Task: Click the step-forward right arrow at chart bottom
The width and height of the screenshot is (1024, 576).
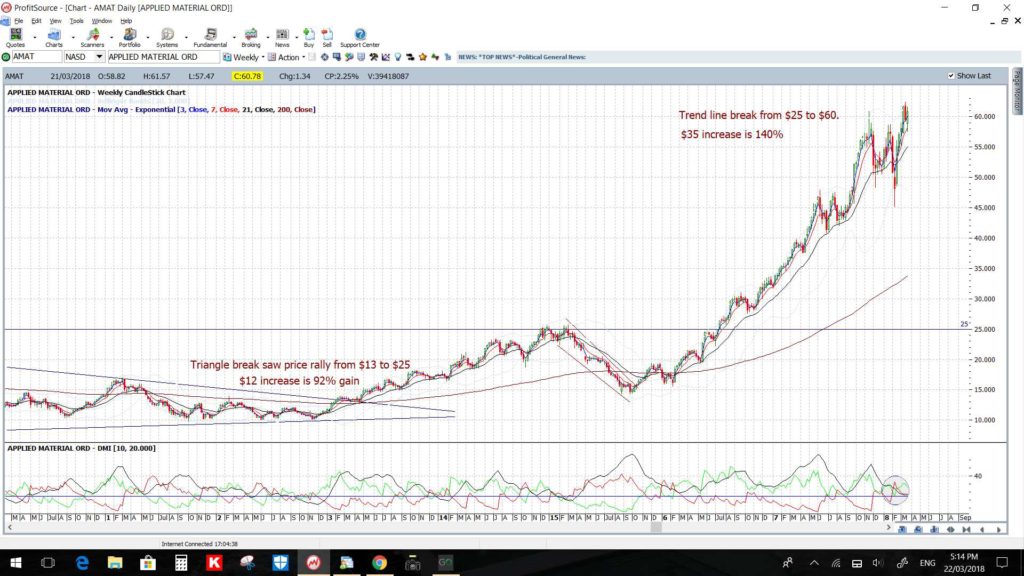Action: click(x=999, y=530)
